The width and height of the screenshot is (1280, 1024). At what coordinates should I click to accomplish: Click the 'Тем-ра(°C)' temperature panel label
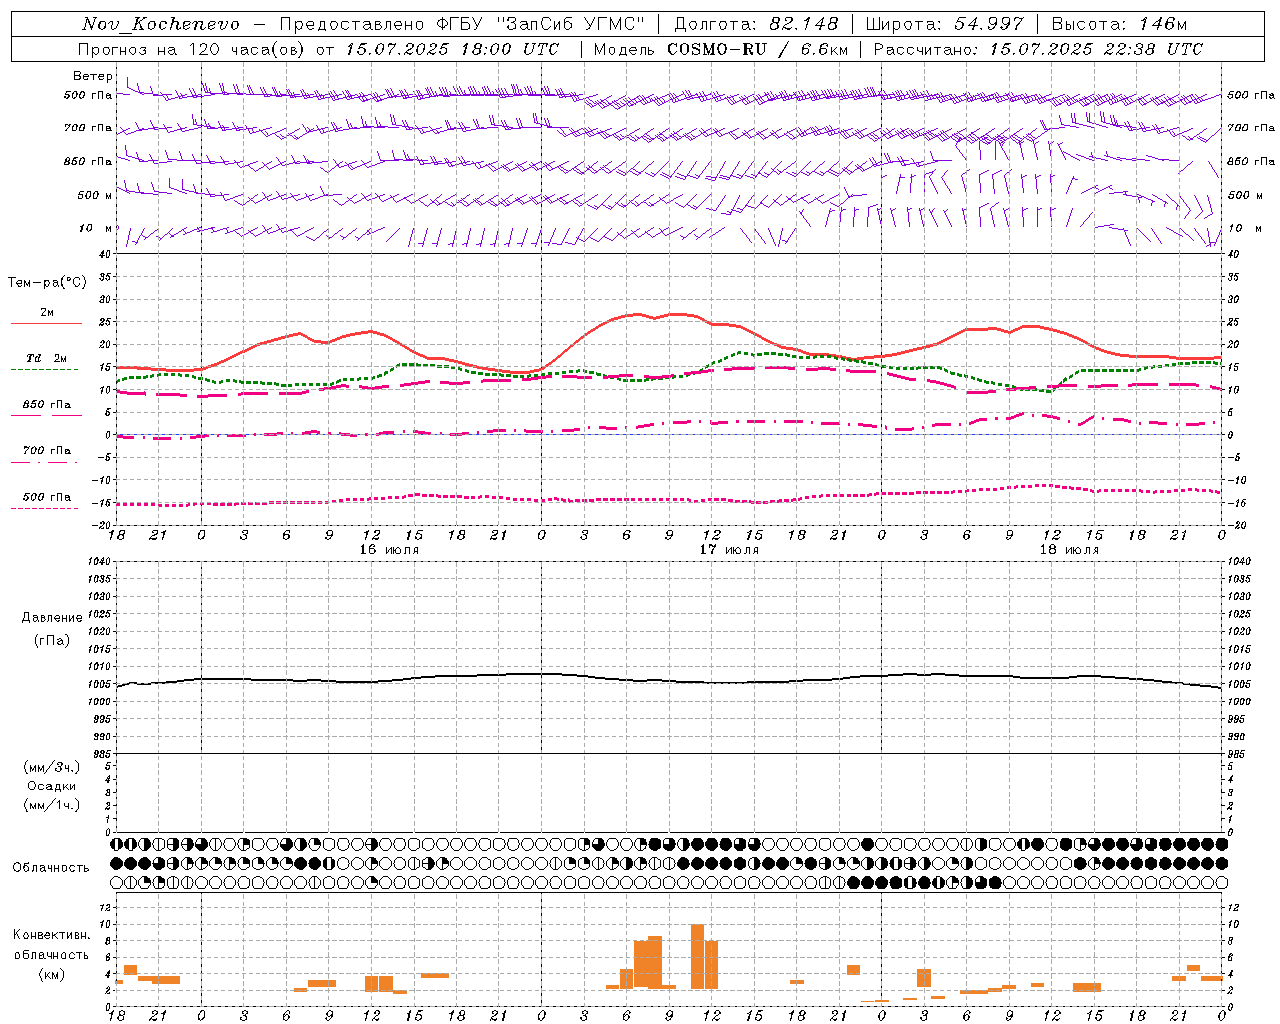(x=47, y=283)
